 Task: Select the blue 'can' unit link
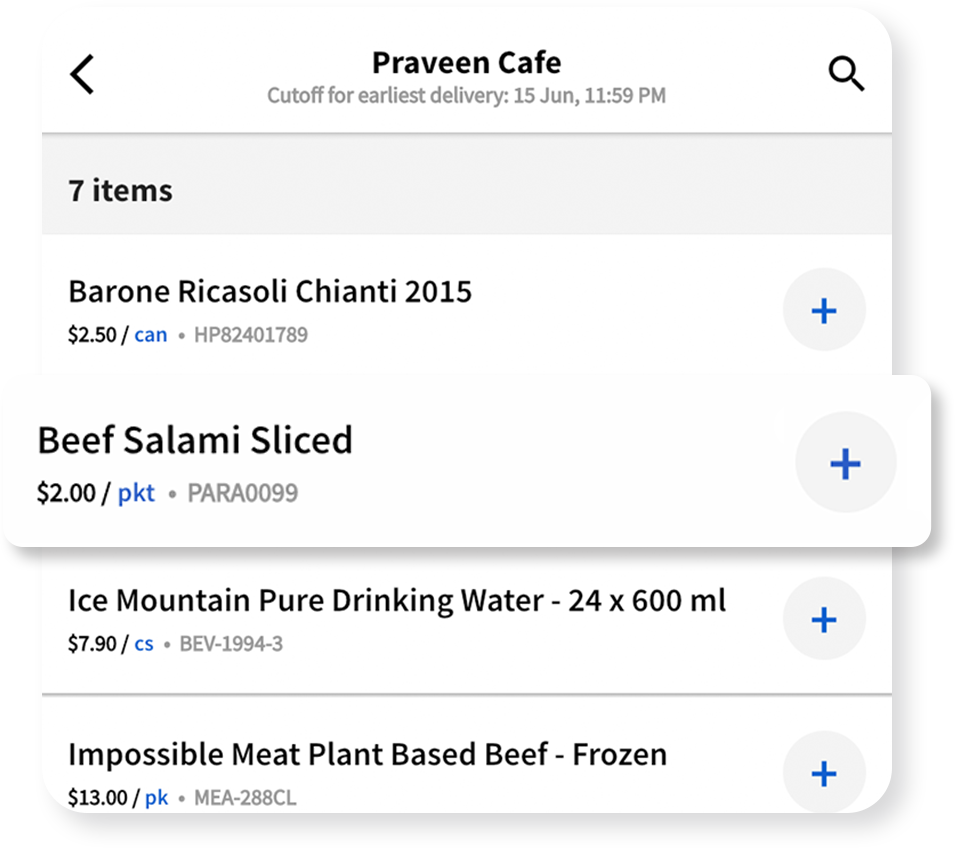[150, 334]
